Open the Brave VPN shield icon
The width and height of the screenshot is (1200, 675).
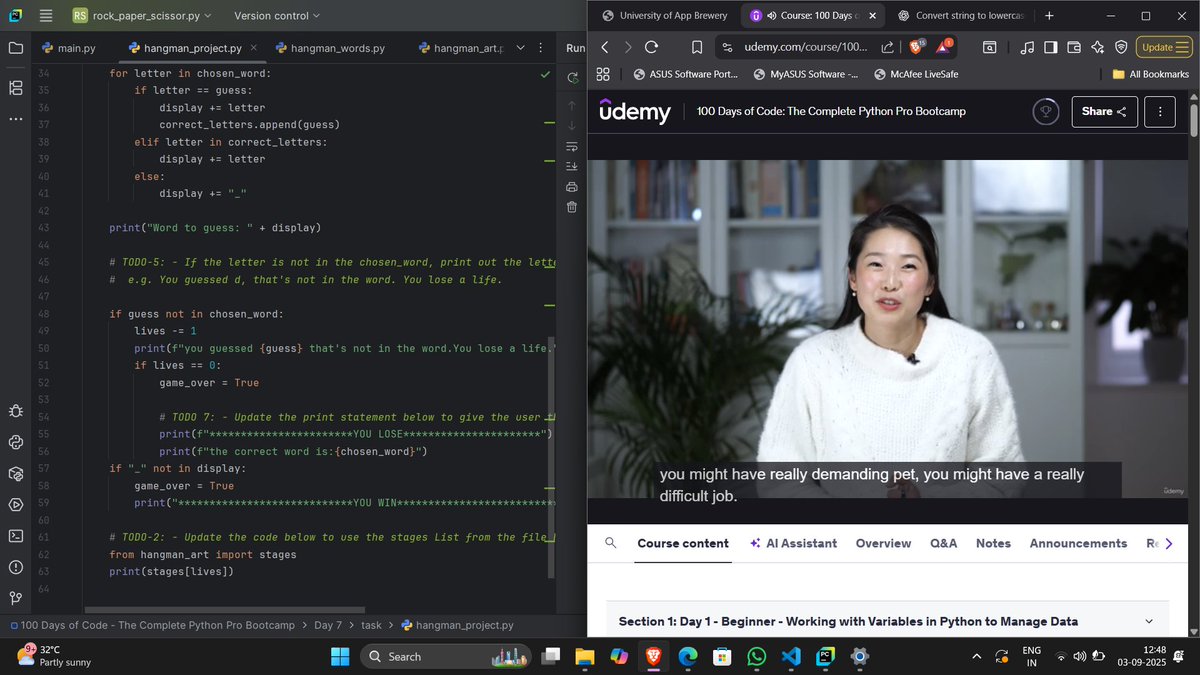coord(1120,47)
